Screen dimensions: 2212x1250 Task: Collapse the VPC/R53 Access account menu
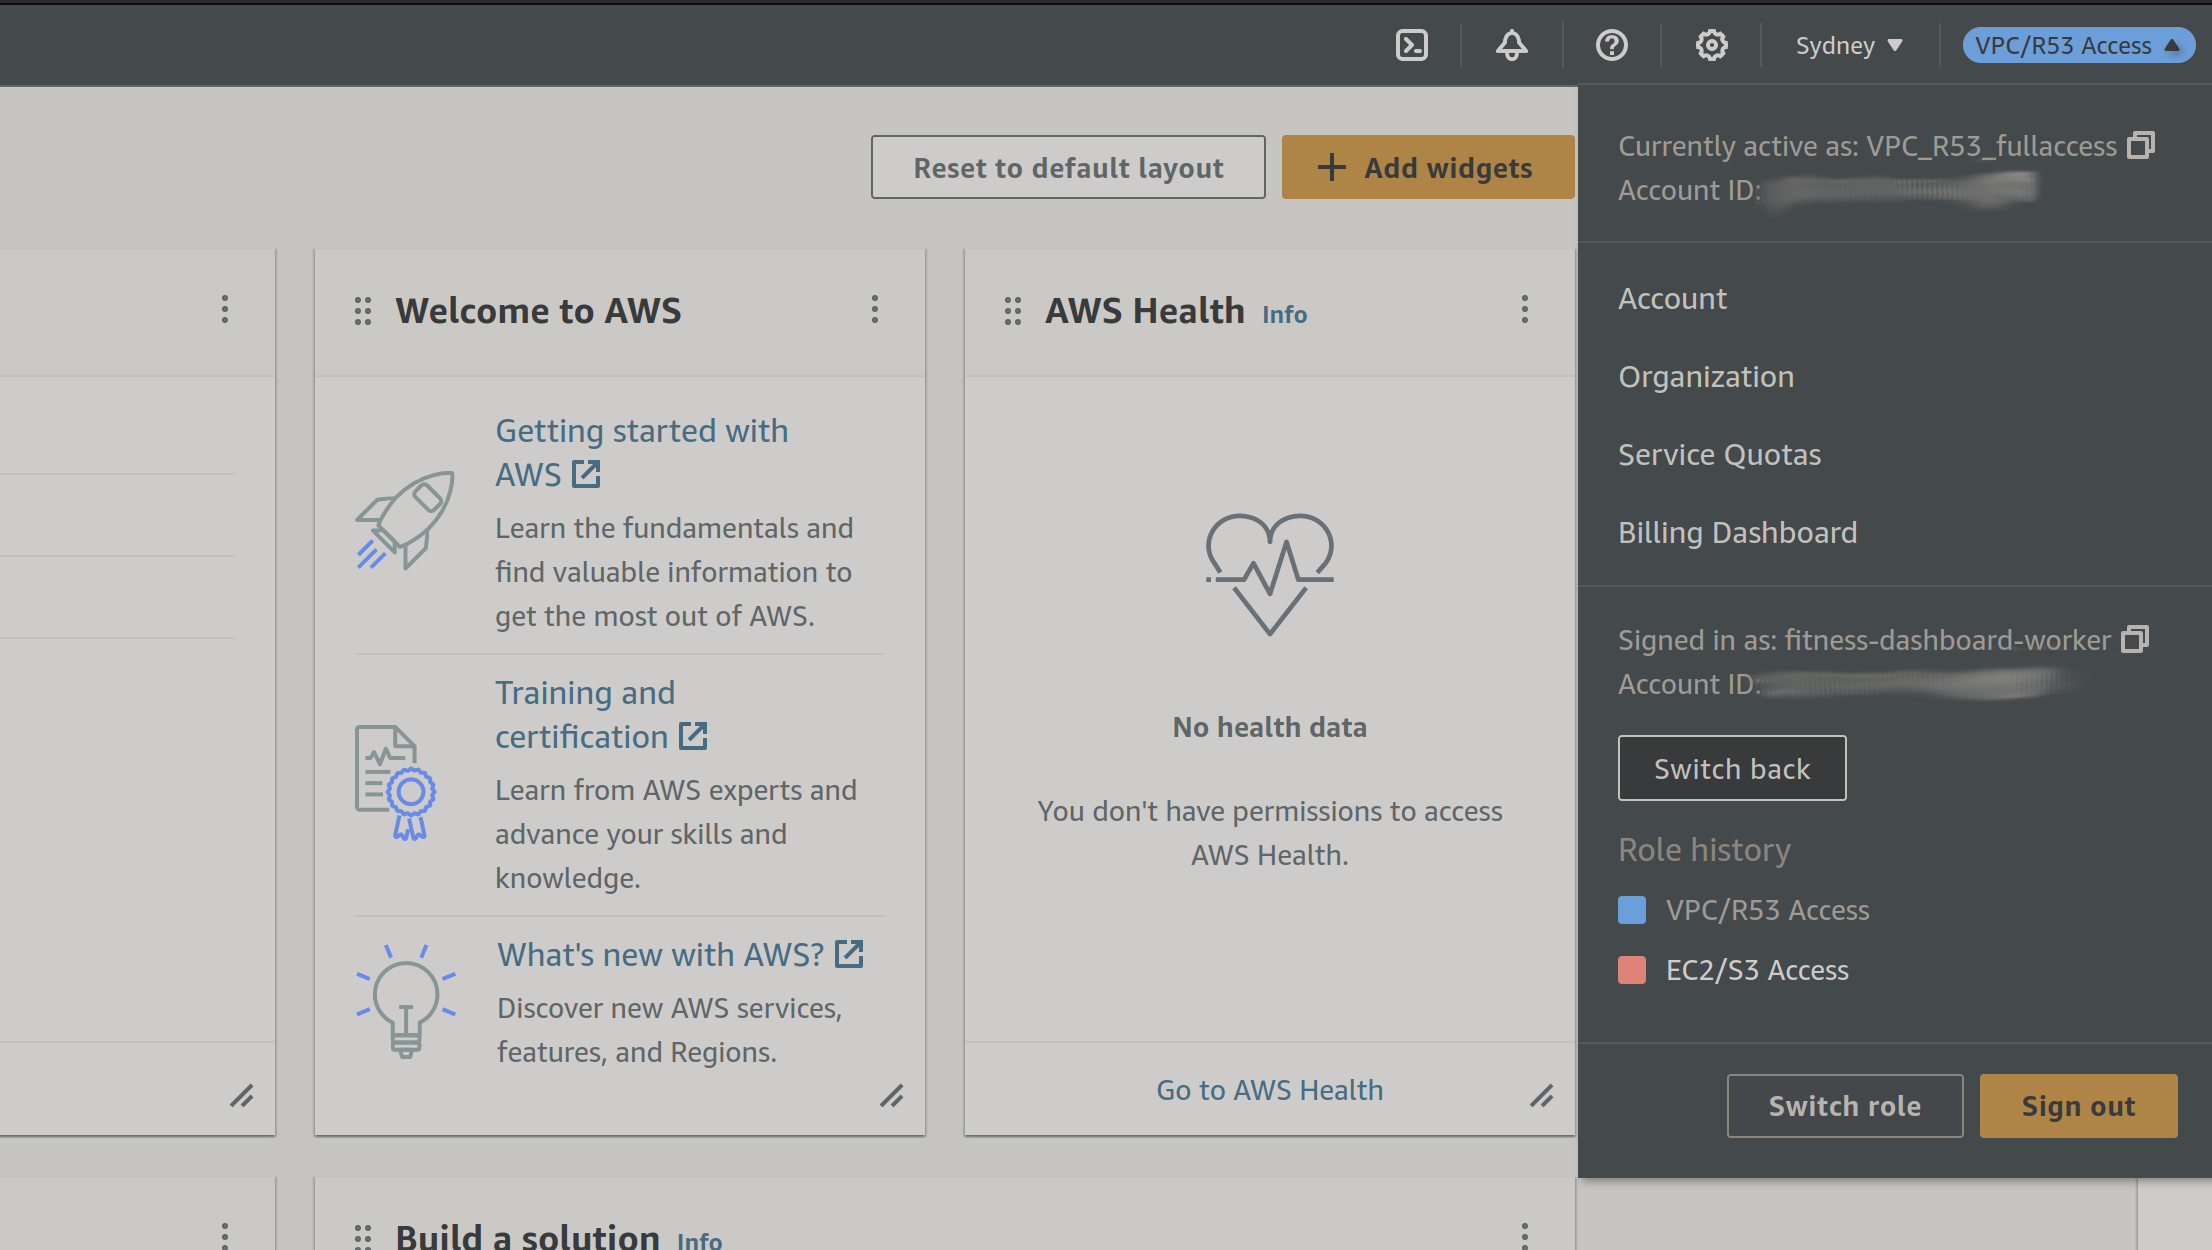coord(2077,46)
